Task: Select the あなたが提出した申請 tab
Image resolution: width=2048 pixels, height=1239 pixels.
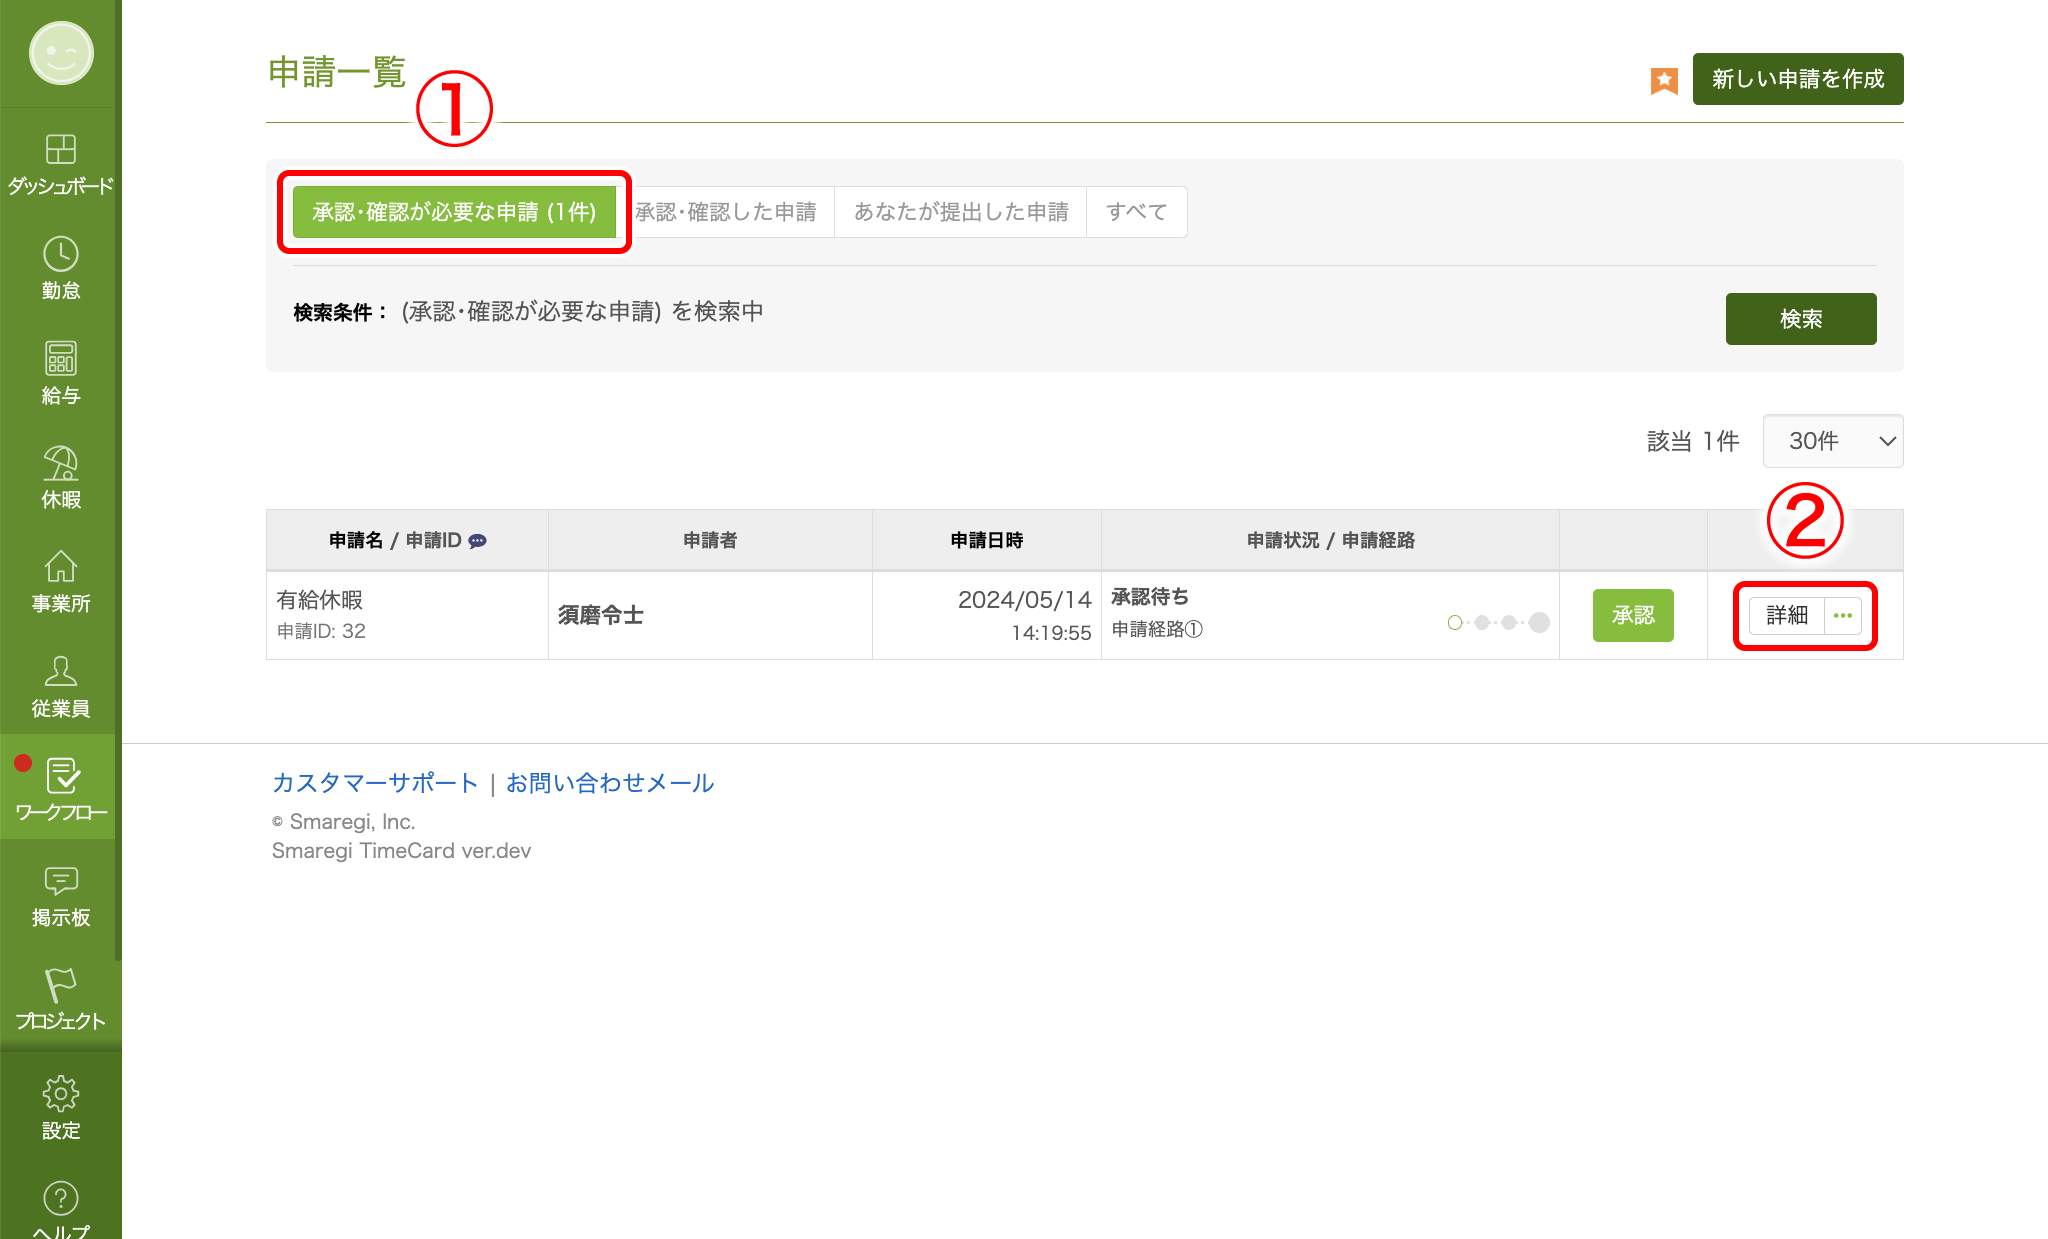Action: click(x=960, y=212)
